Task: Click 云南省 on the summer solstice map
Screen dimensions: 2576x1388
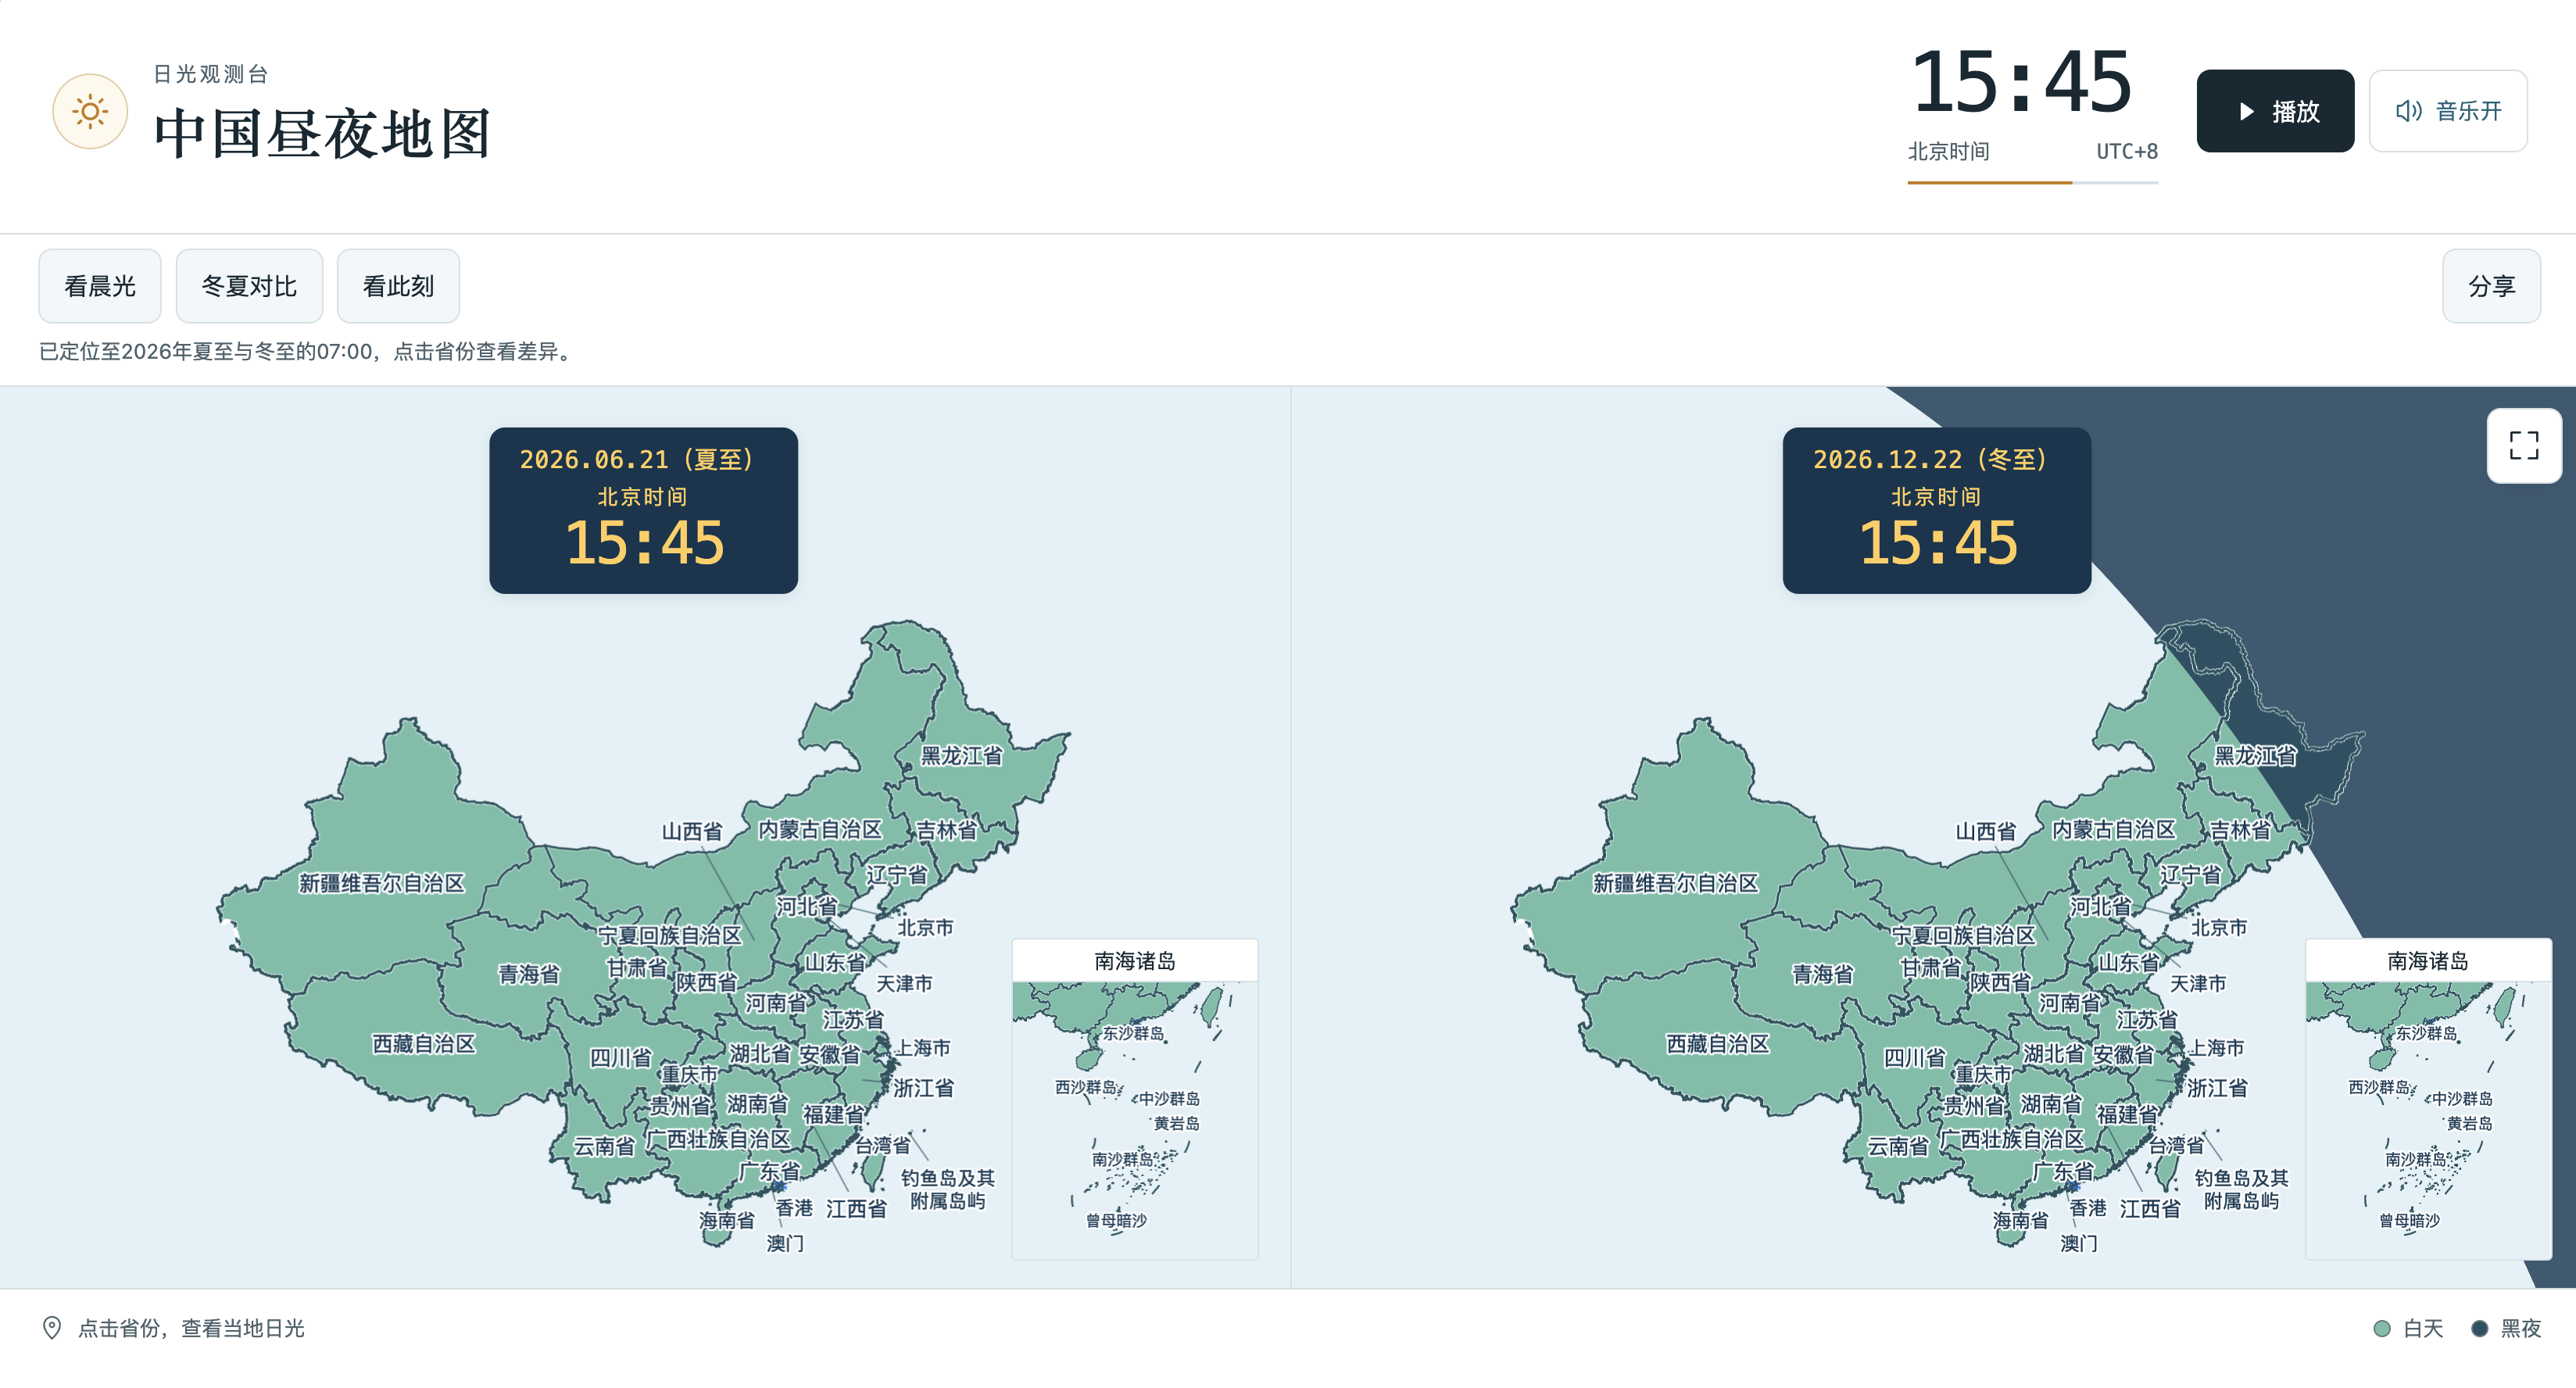Action: coord(604,1146)
